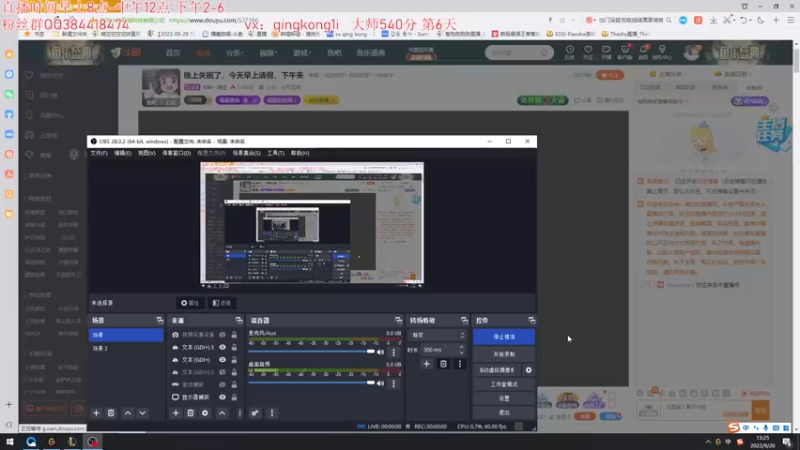Open the 视图(V) menu in OBS
Image resolution: width=800 pixels, height=450 pixels.
(146, 153)
